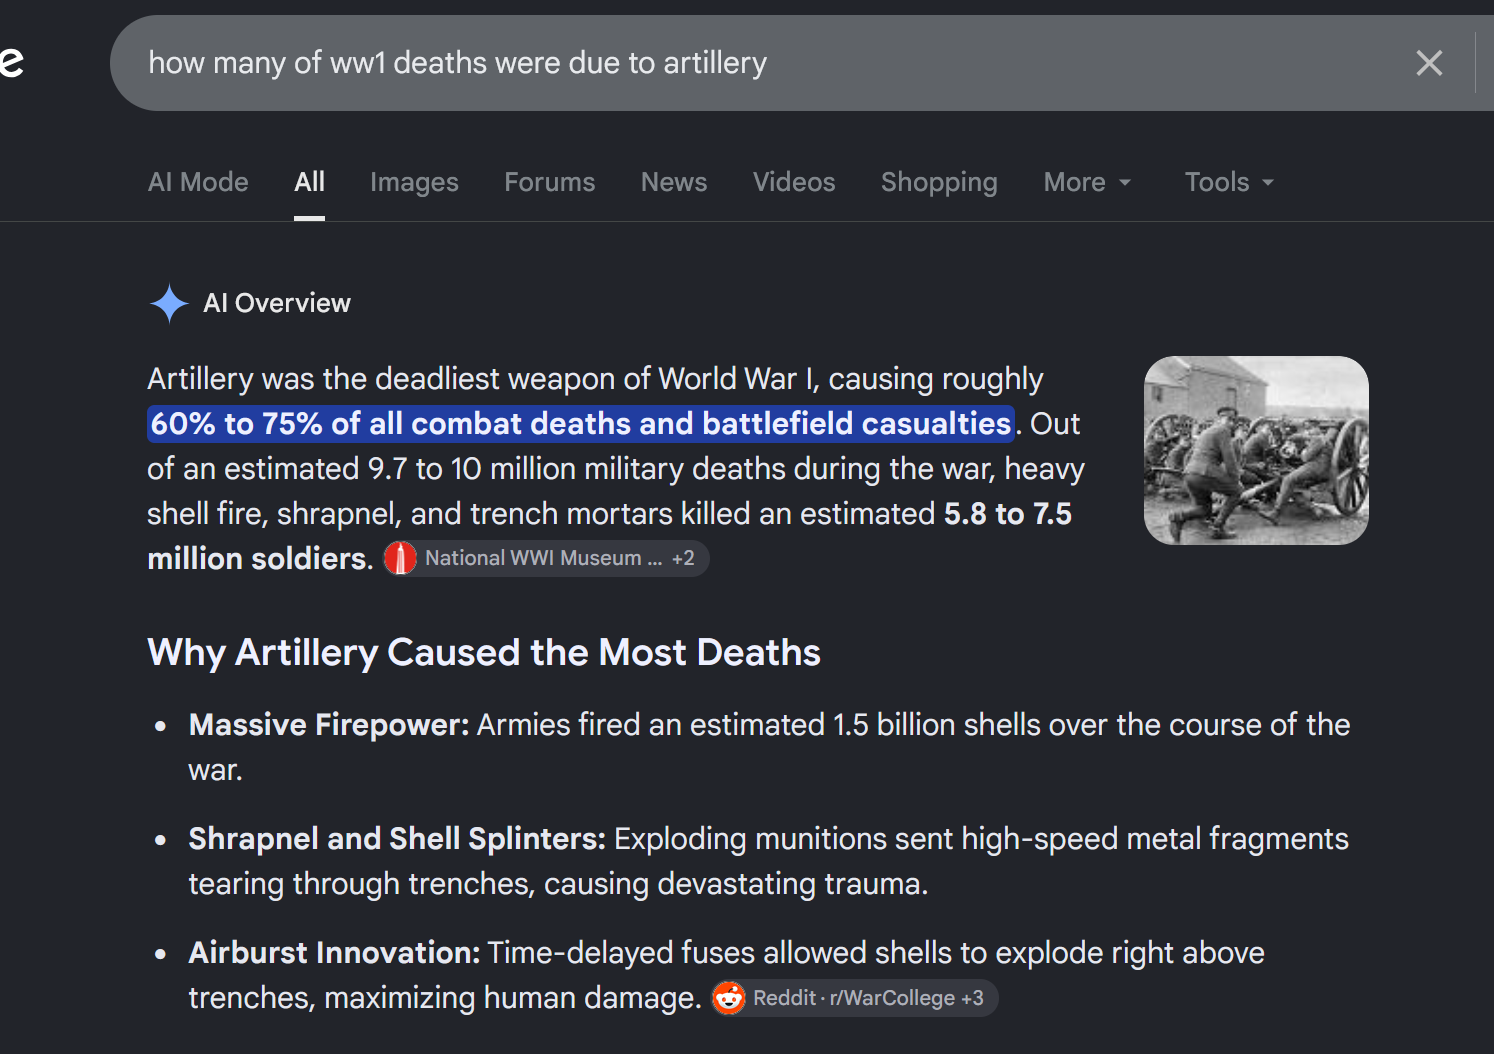Viewport: 1494px width, 1054px height.
Task: Expand the More dropdown
Action: pos(1087,182)
